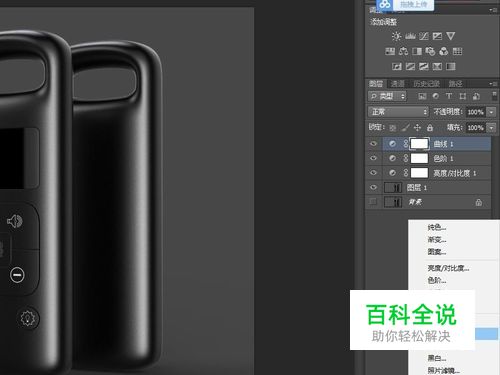The image size is (500, 375).
Task: Hide the 色阶 1 layer
Action: pyautogui.click(x=373, y=158)
